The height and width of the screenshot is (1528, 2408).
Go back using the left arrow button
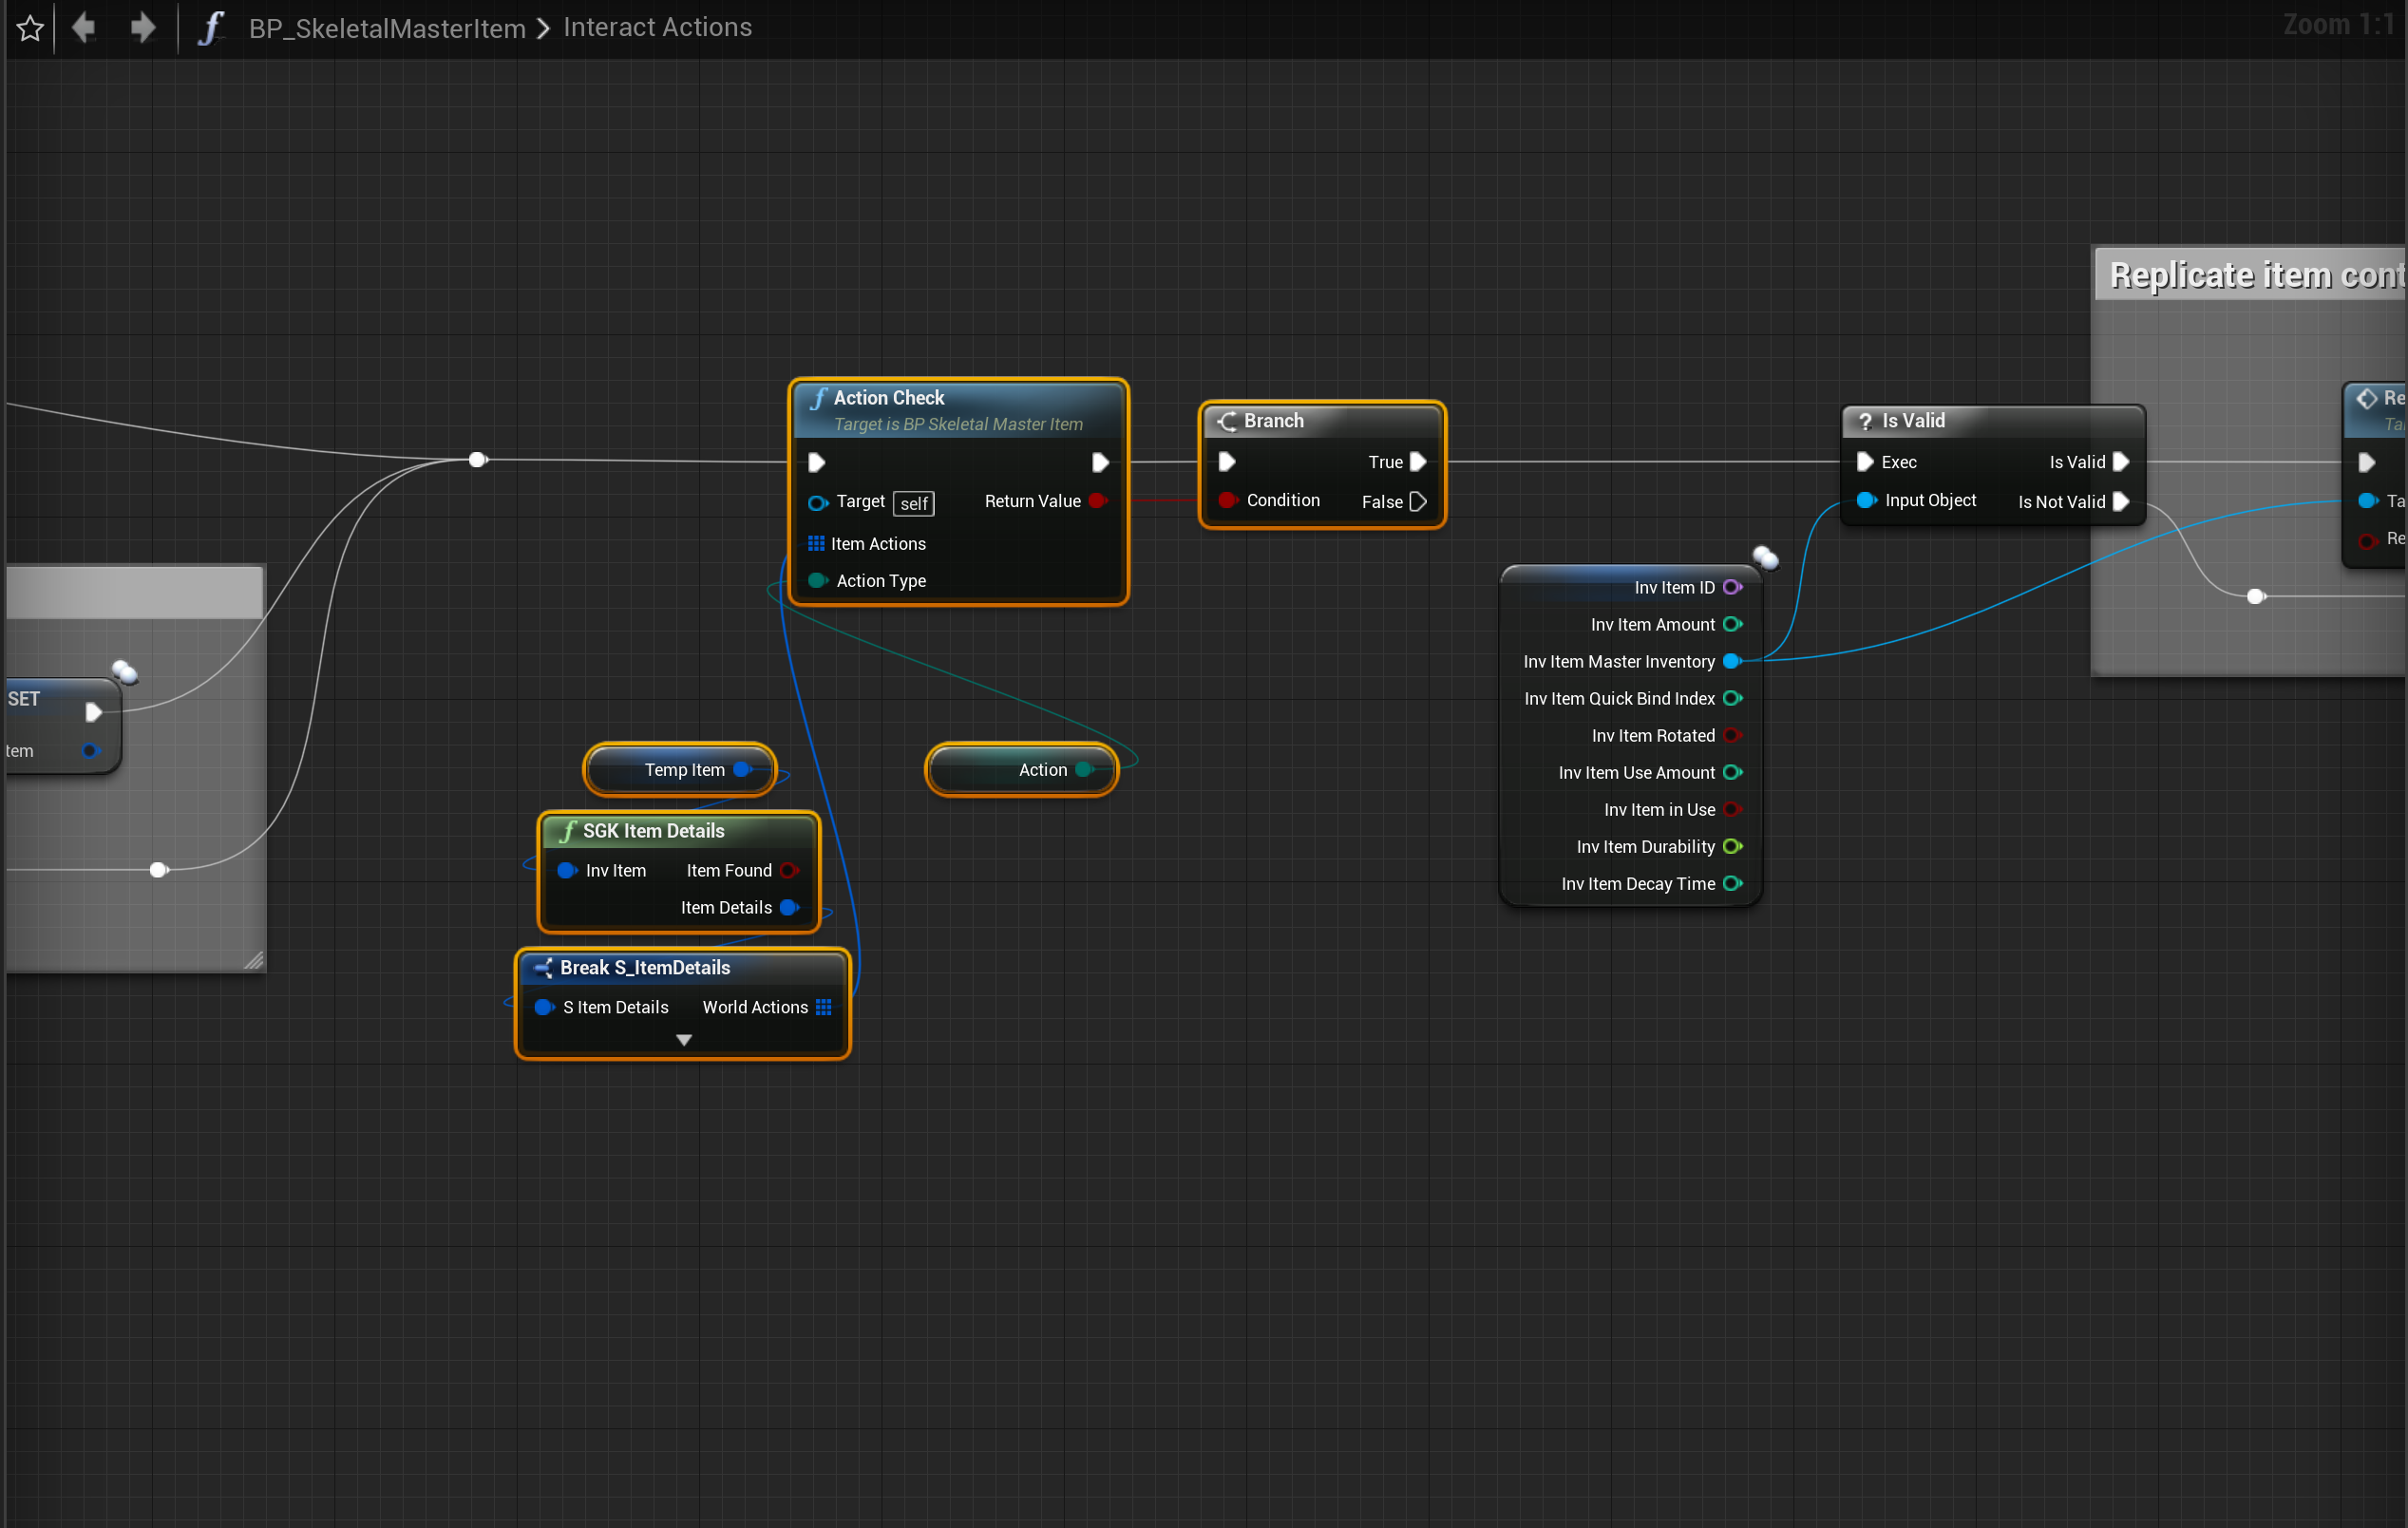point(84,27)
